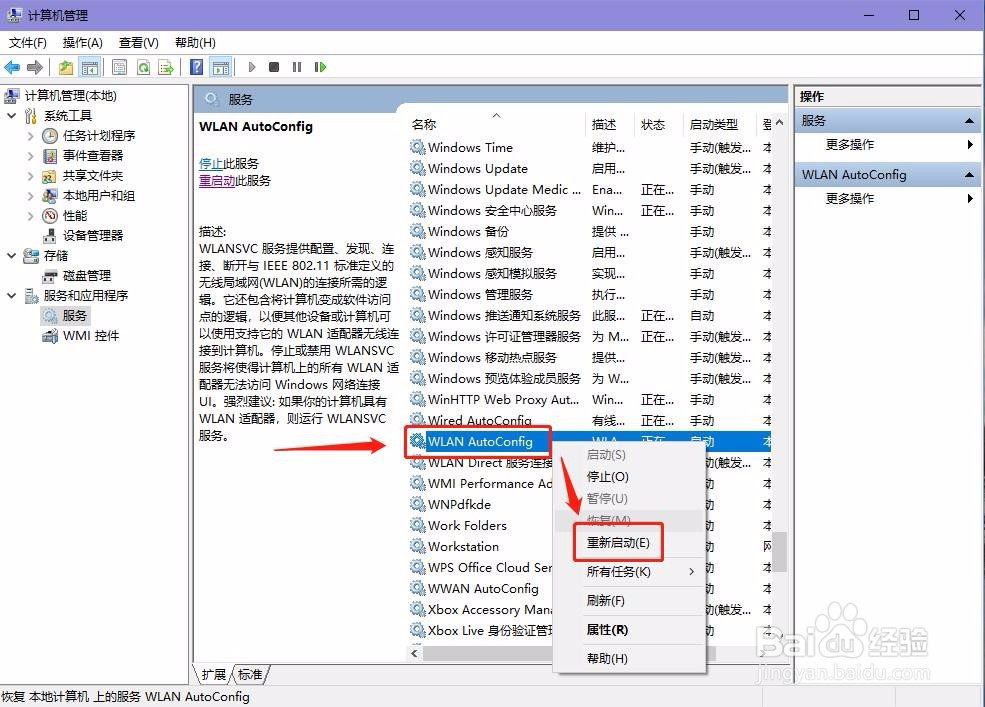Pause the service with the pause icon

point(297,67)
